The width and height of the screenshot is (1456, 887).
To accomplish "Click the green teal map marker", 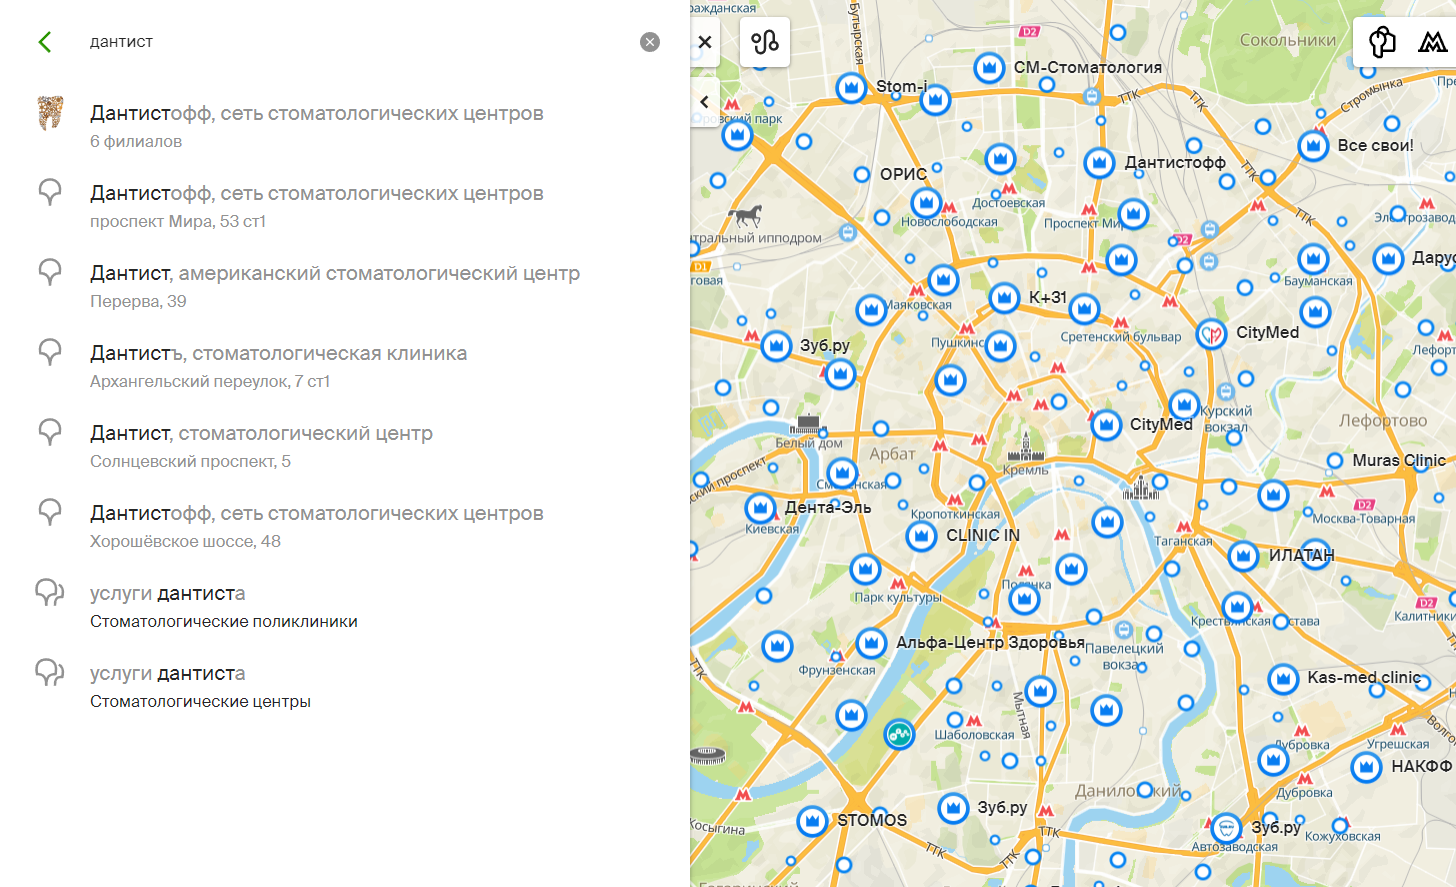I will tap(899, 735).
